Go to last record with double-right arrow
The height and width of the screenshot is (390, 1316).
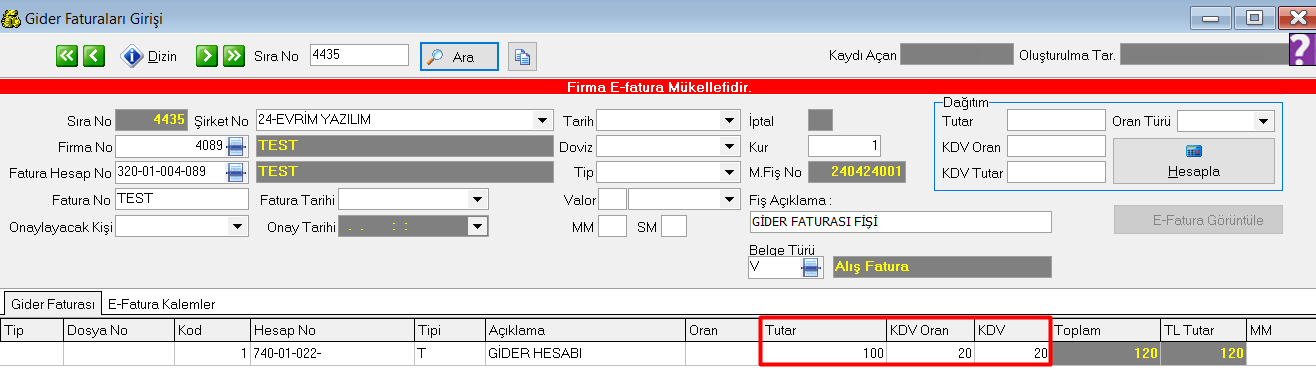234,56
